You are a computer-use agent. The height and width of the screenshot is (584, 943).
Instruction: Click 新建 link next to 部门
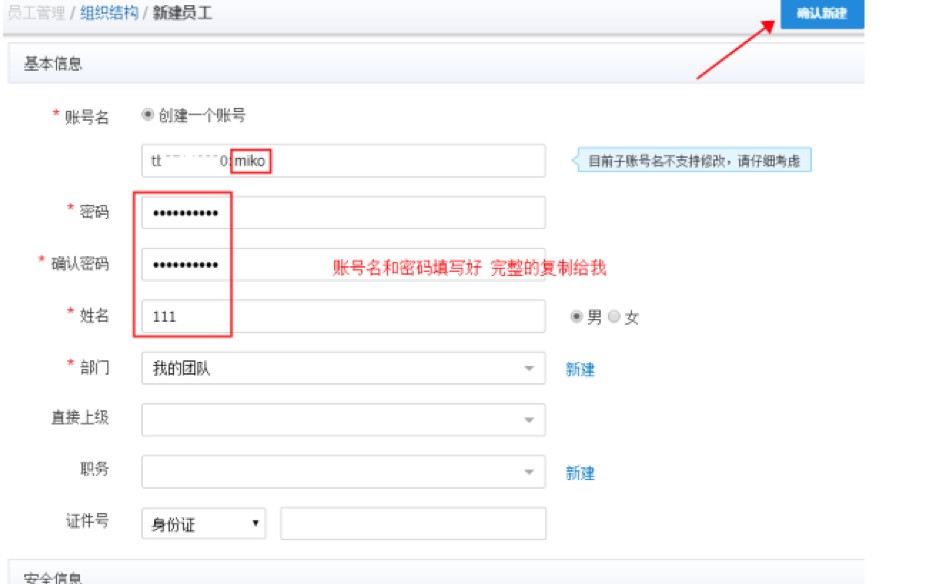pyautogui.click(x=580, y=369)
